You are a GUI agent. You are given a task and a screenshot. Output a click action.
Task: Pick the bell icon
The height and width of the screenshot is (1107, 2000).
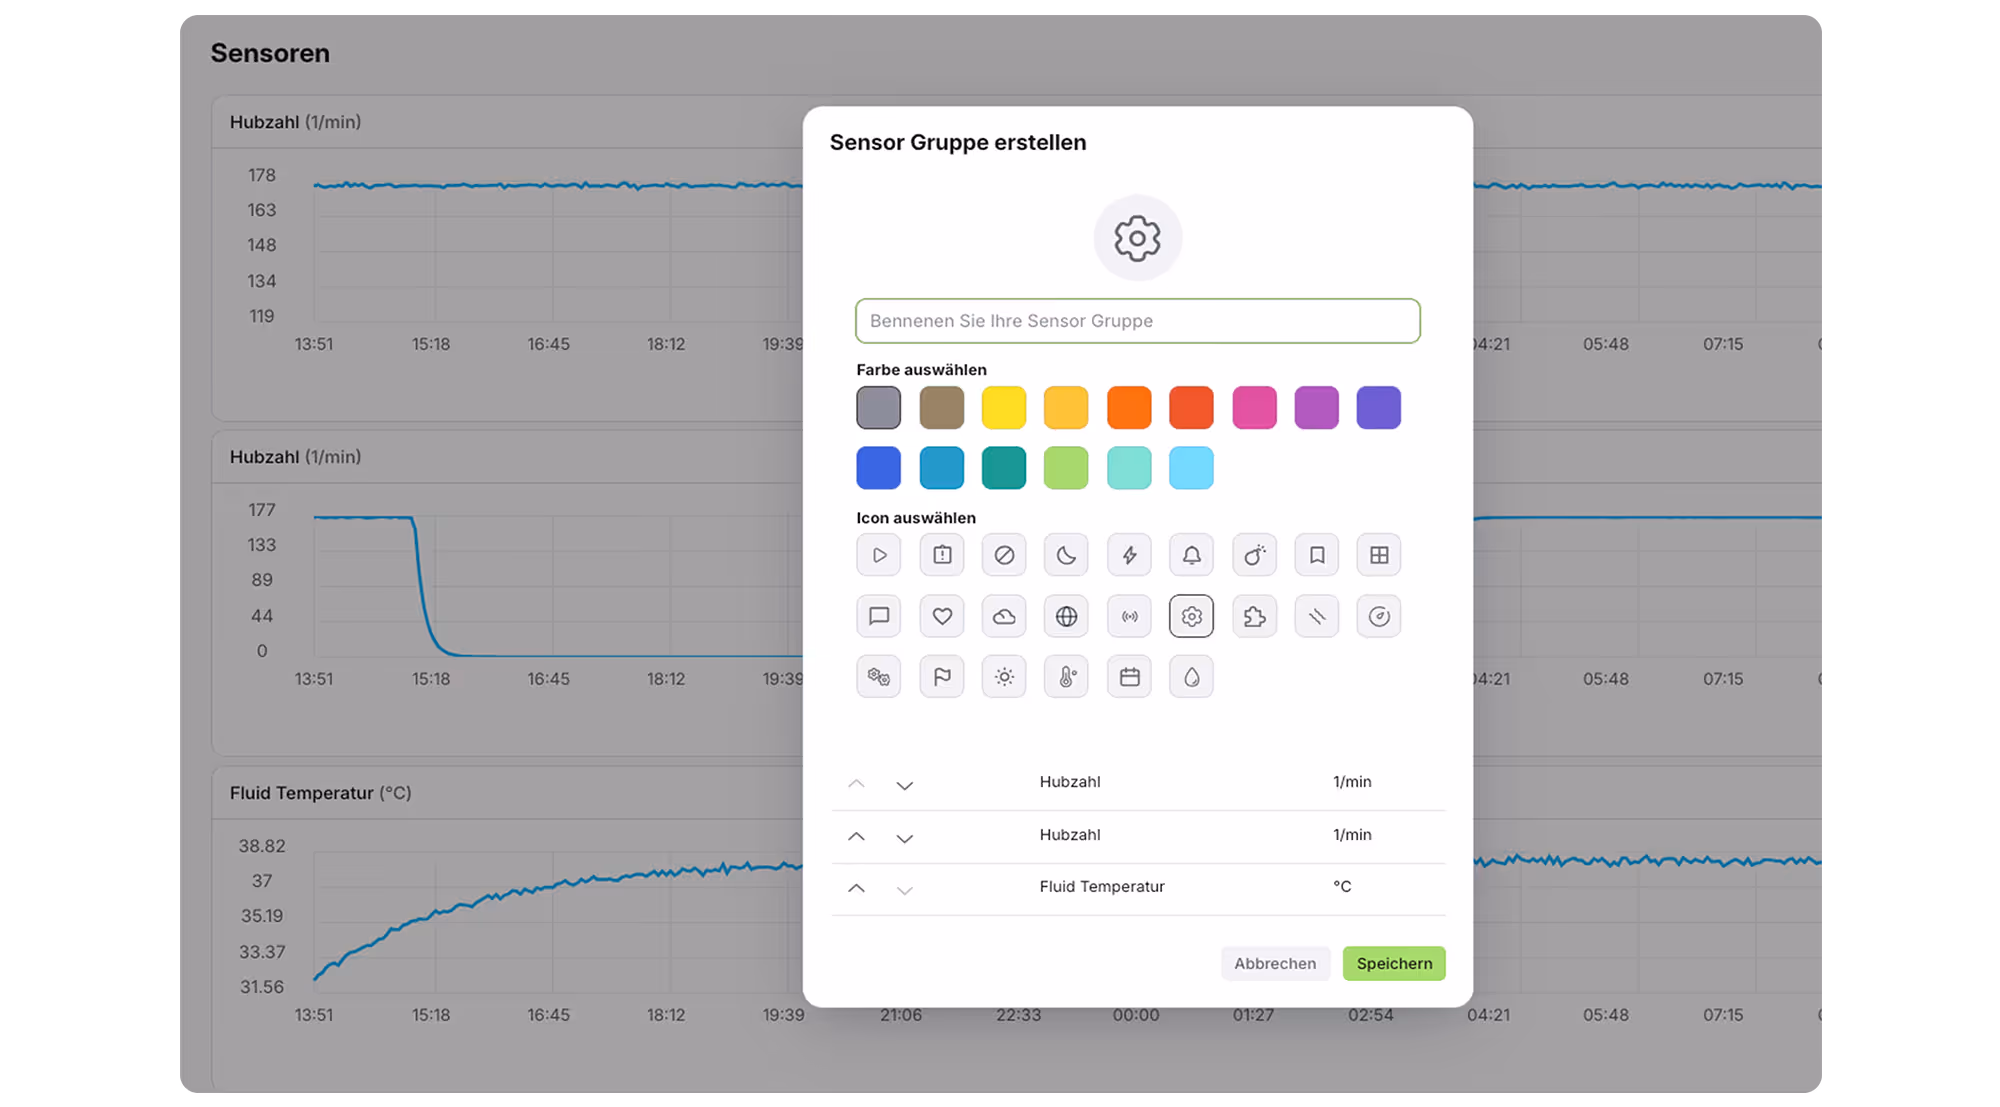[x=1191, y=555]
